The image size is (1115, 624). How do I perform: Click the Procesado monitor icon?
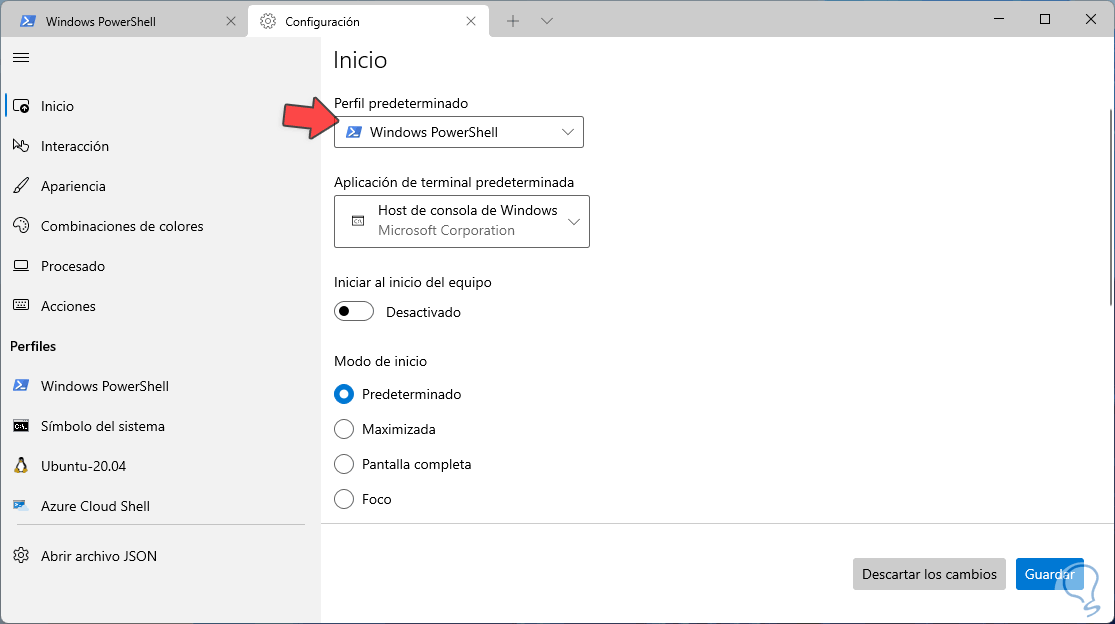(x=20, y=266)
